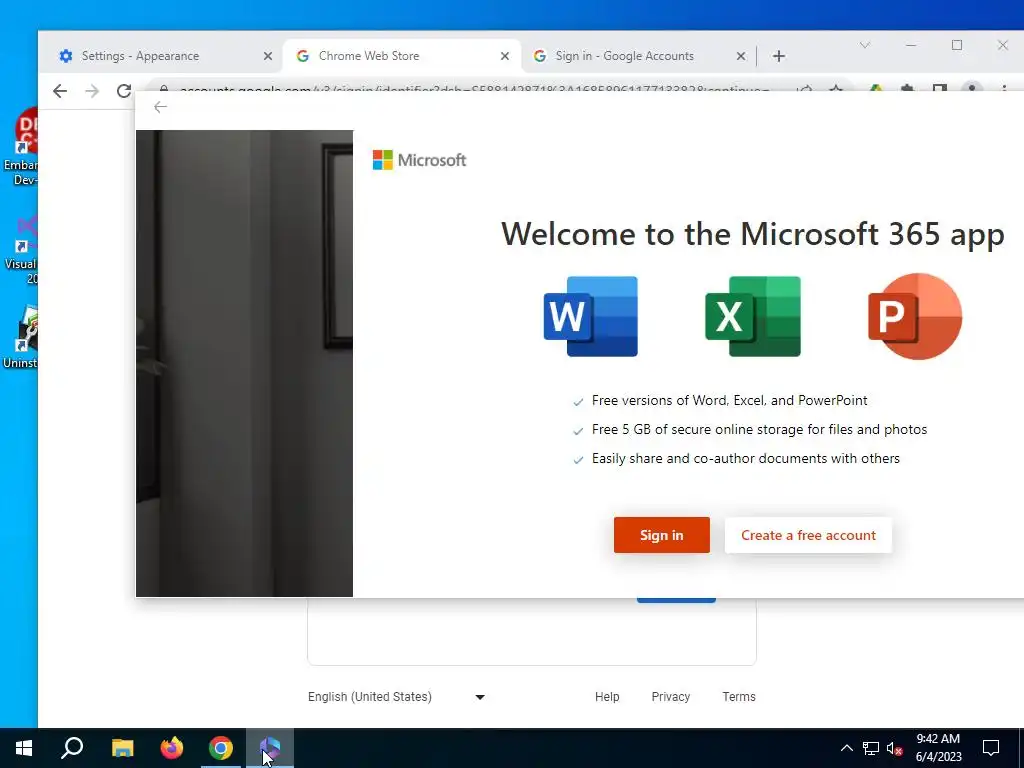
Task: Open the notification center
Action: pos(991,748)
